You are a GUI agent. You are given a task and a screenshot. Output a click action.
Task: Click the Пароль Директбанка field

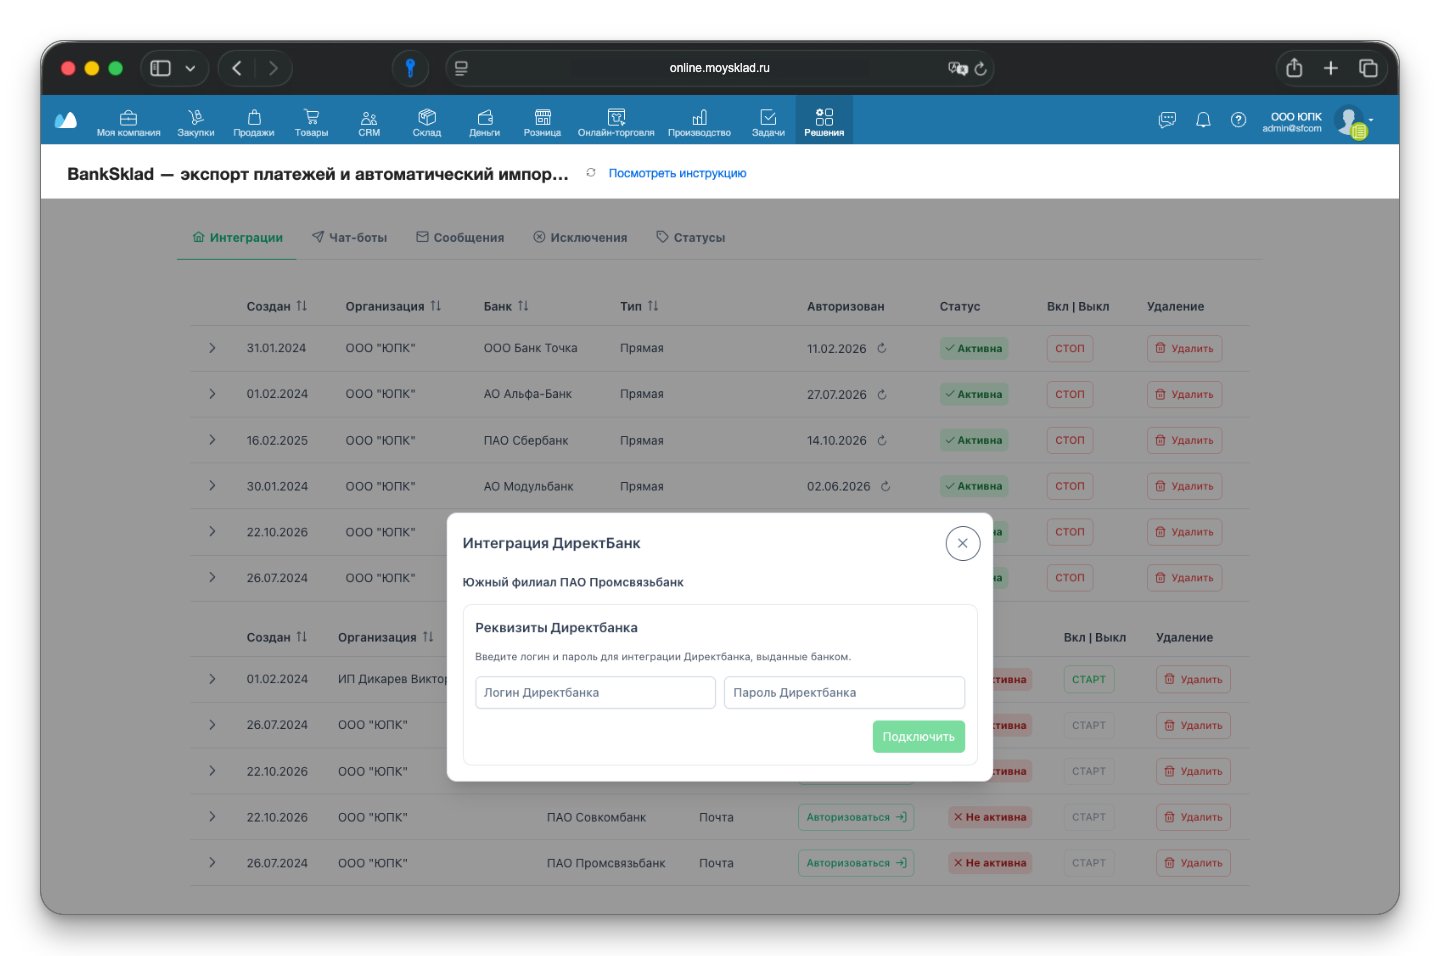[844, 692]
